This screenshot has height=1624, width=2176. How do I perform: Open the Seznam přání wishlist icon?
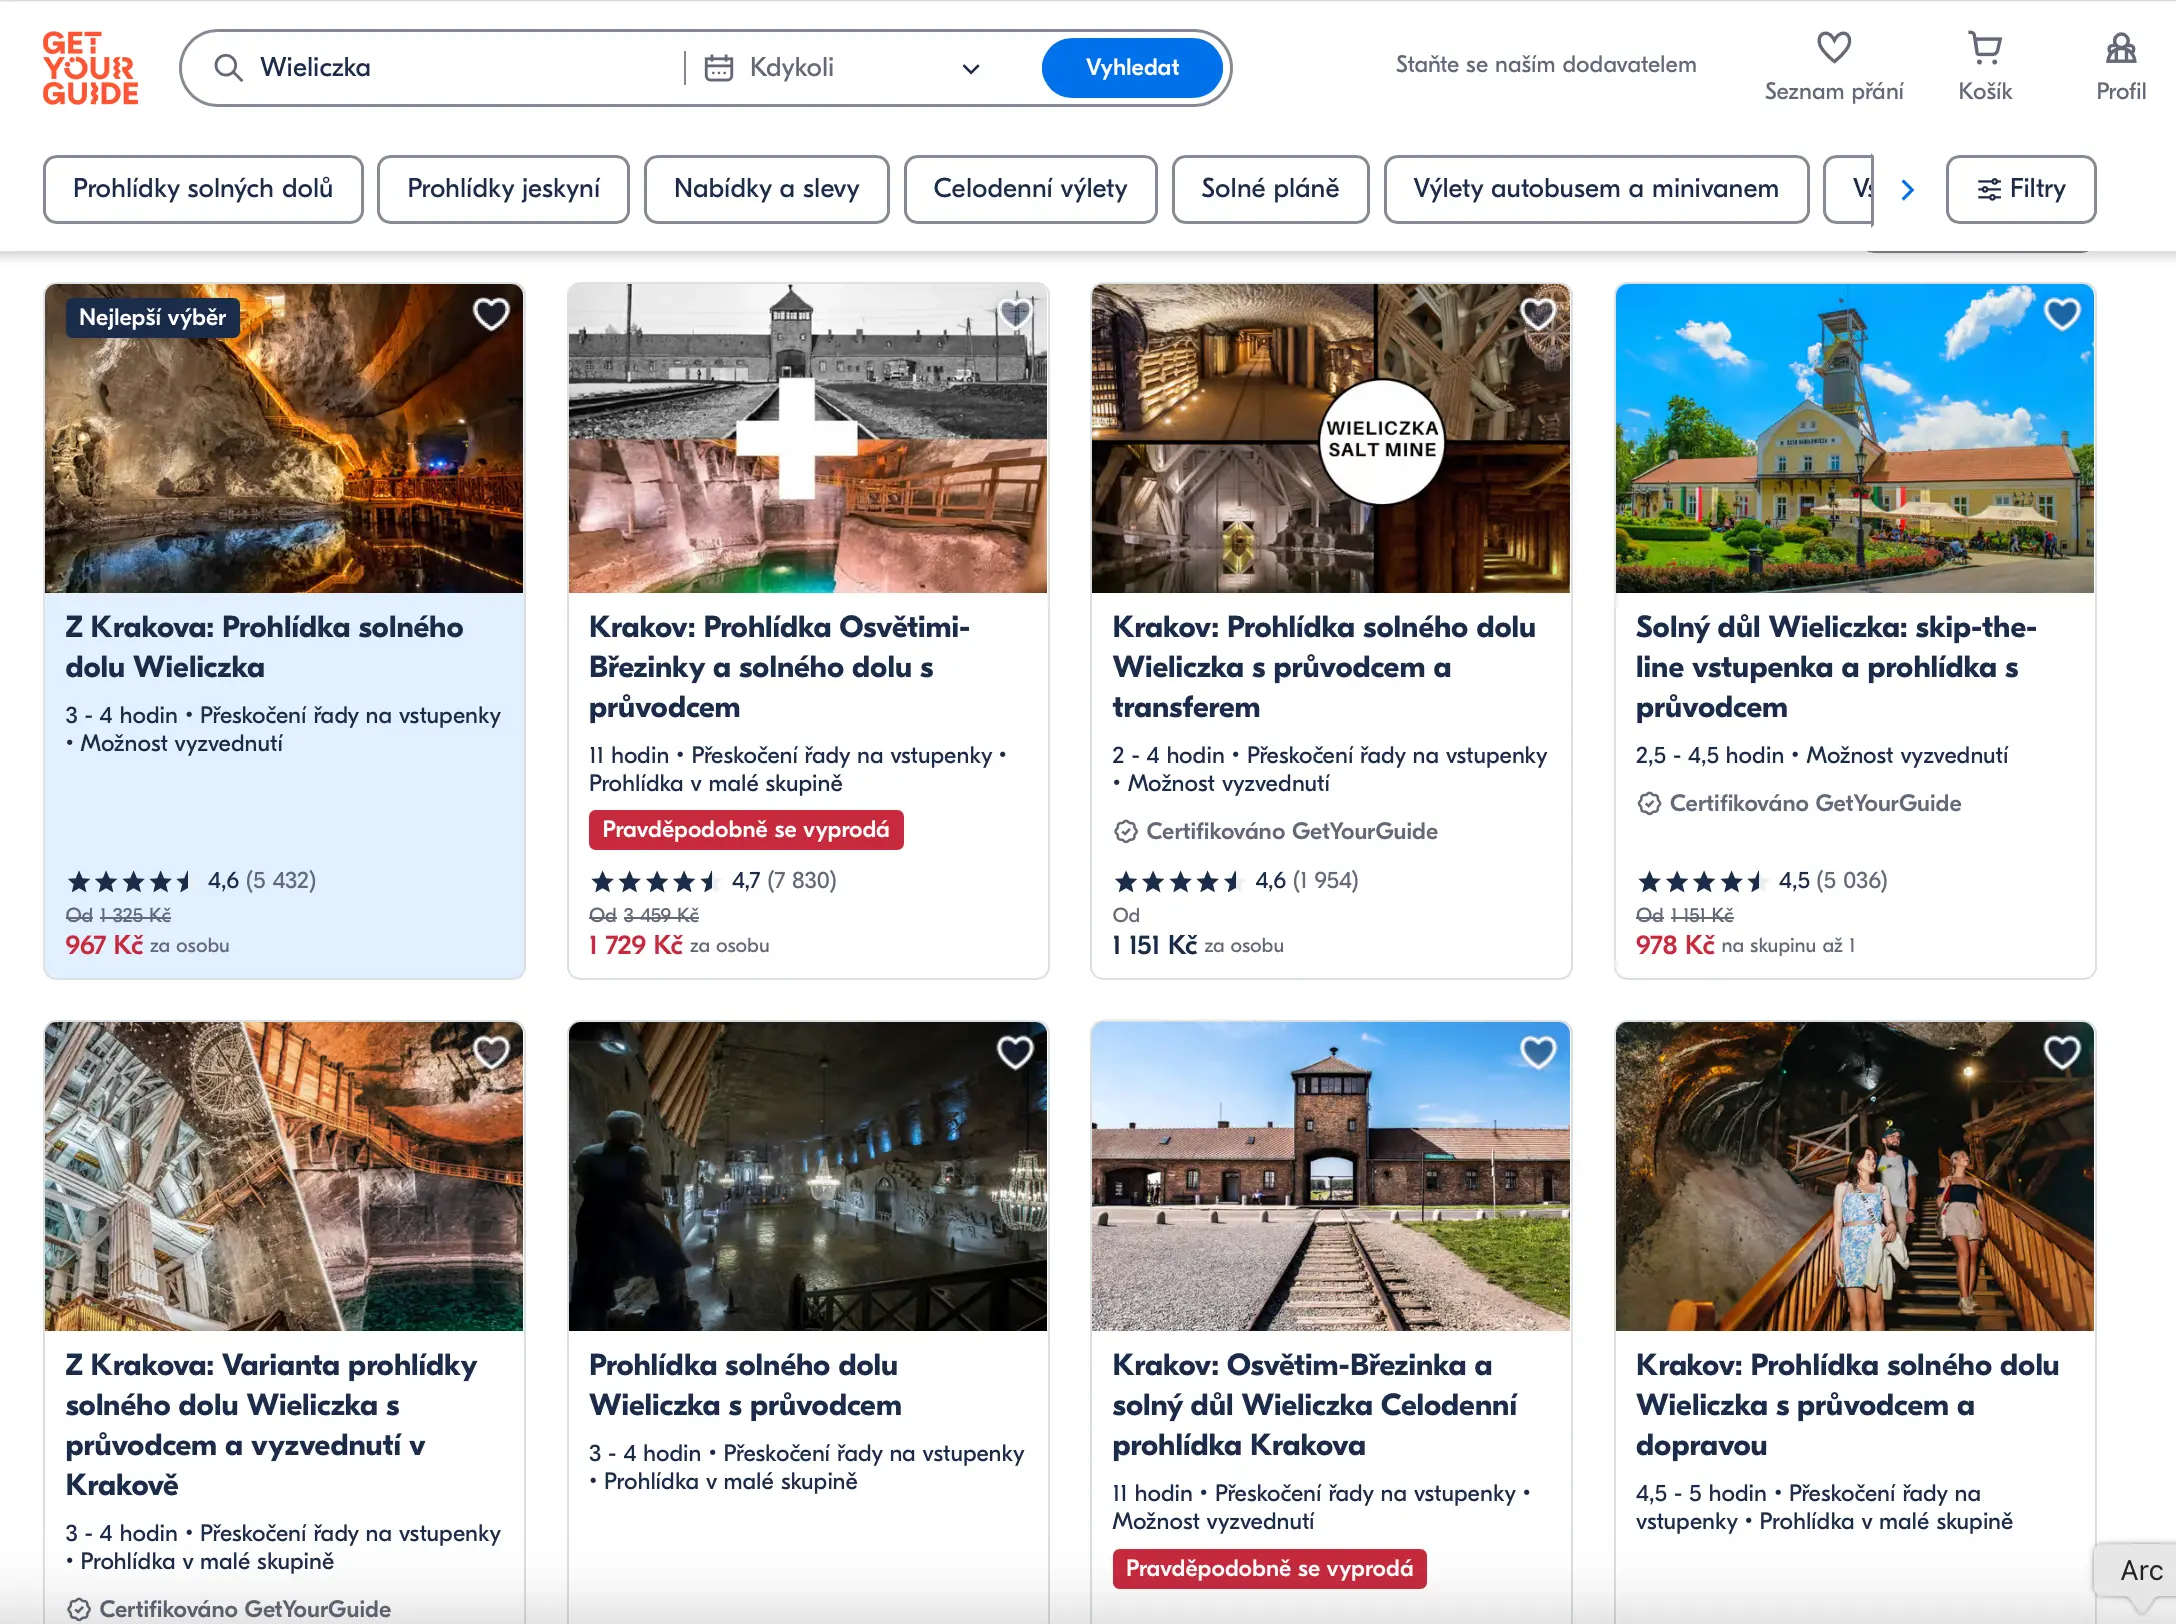coord(1833,48)
